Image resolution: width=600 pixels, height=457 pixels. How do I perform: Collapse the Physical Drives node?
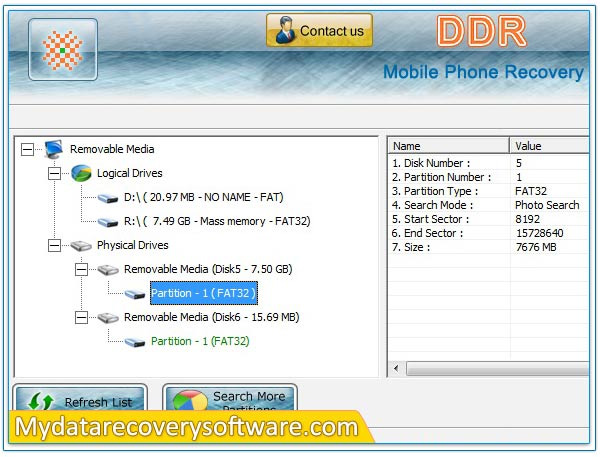pos(54,245)
